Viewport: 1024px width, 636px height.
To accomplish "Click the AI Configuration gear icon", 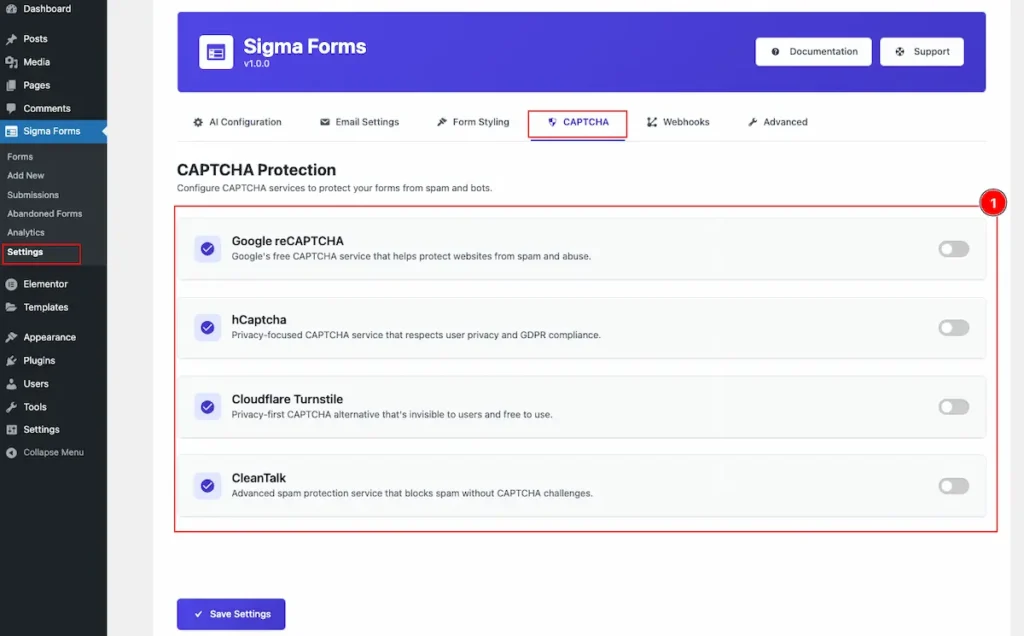I will pos(198,122).
